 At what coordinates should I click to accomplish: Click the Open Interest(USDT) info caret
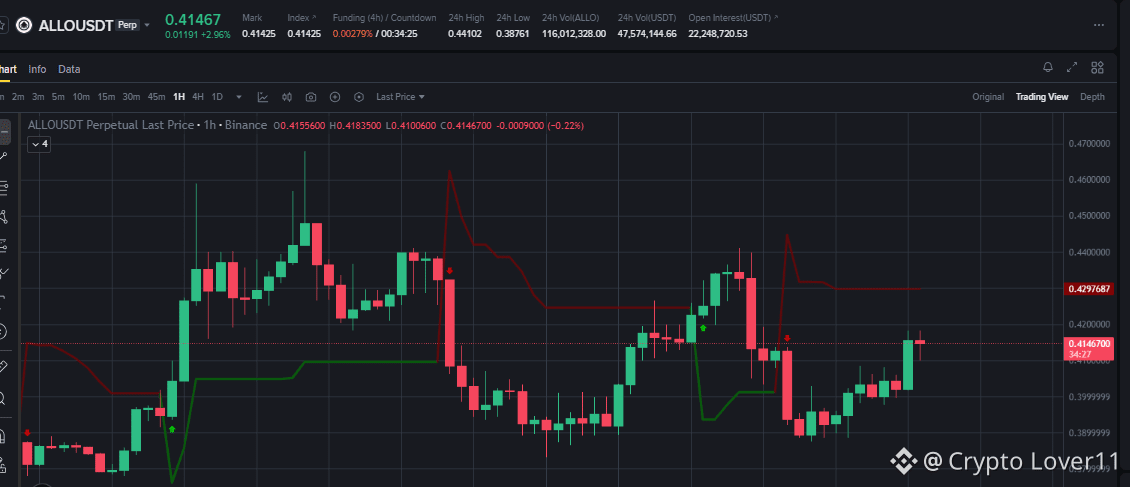[775, 17]
